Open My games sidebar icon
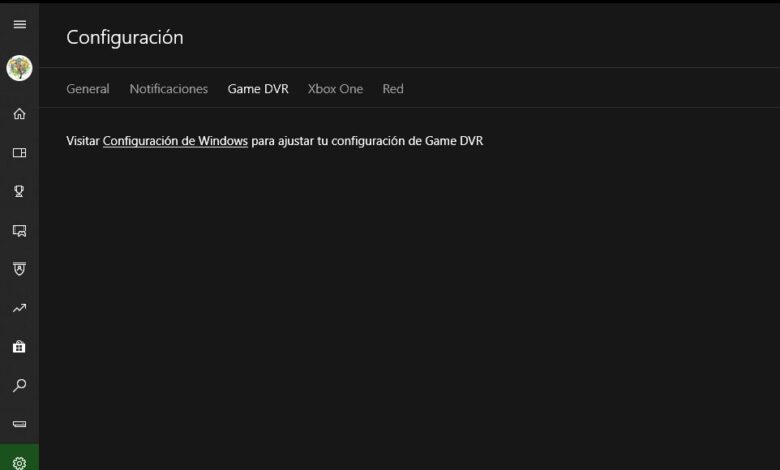This screenshot has width=780, height=470. (x=19, y=153)
